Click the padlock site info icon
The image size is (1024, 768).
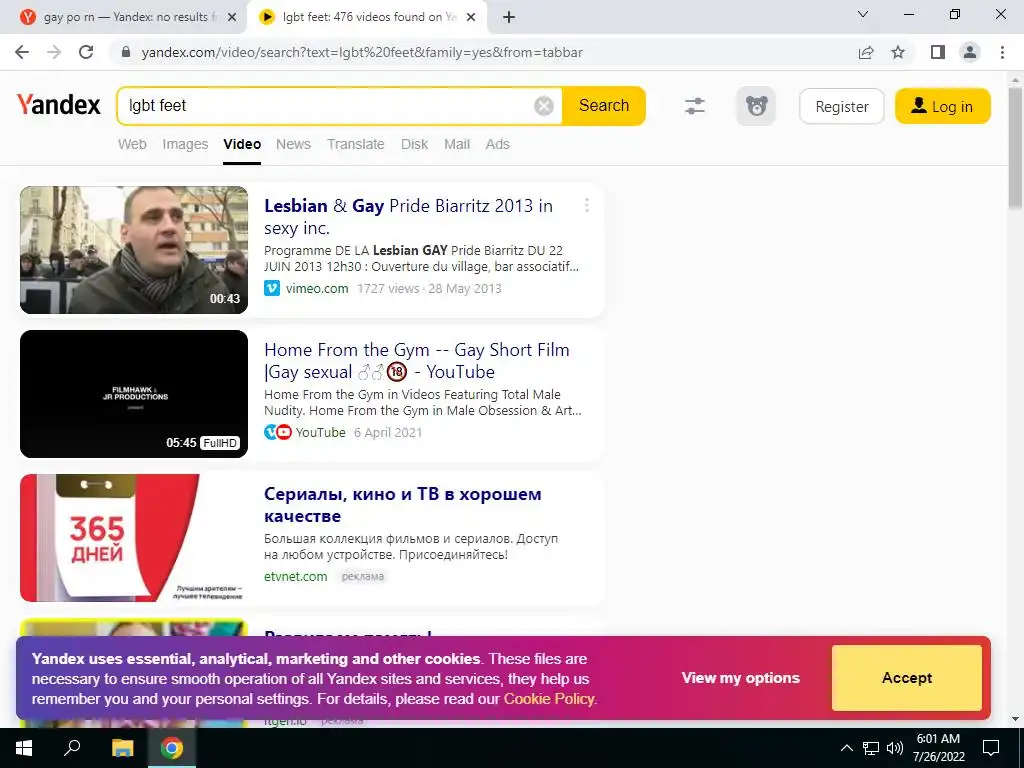click(x=127, y=52)
